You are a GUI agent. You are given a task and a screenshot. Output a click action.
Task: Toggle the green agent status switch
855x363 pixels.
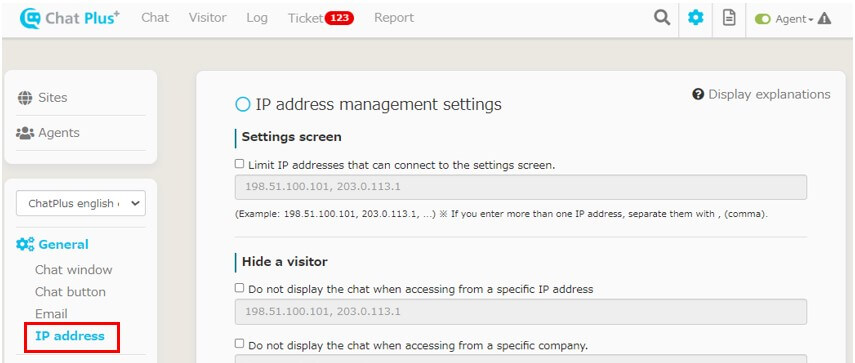(x=762, y=19)
